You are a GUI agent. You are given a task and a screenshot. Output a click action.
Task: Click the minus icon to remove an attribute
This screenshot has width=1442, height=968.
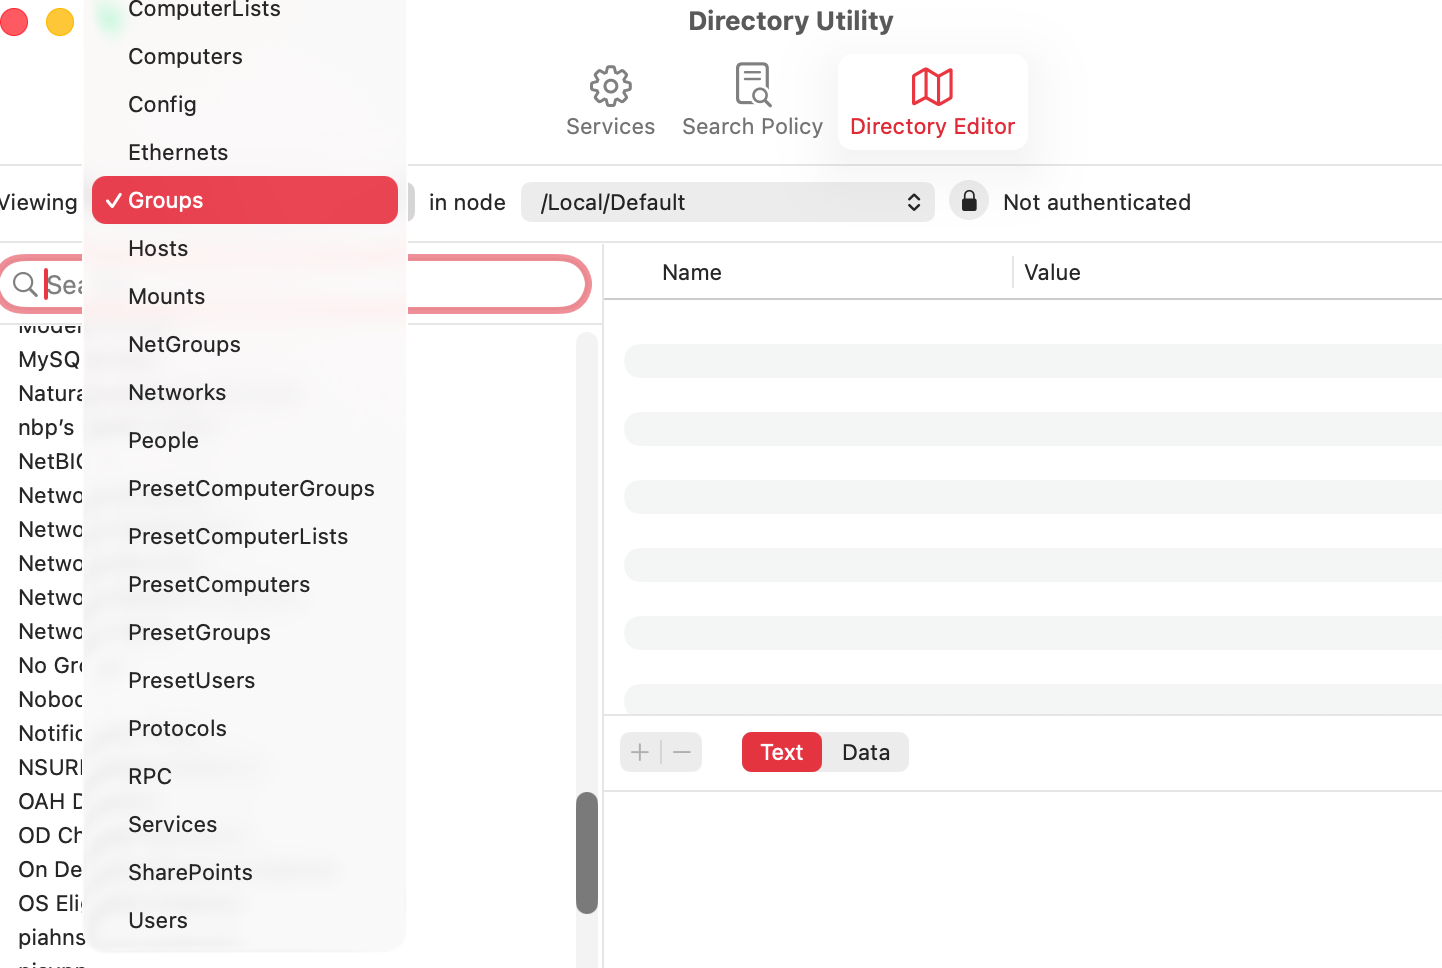(681, 751)
